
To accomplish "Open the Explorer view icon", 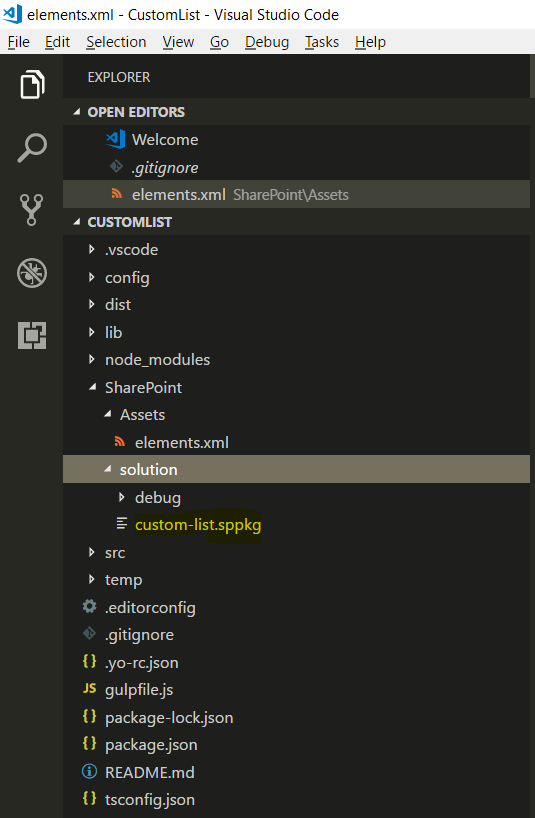I will point(32,84).
